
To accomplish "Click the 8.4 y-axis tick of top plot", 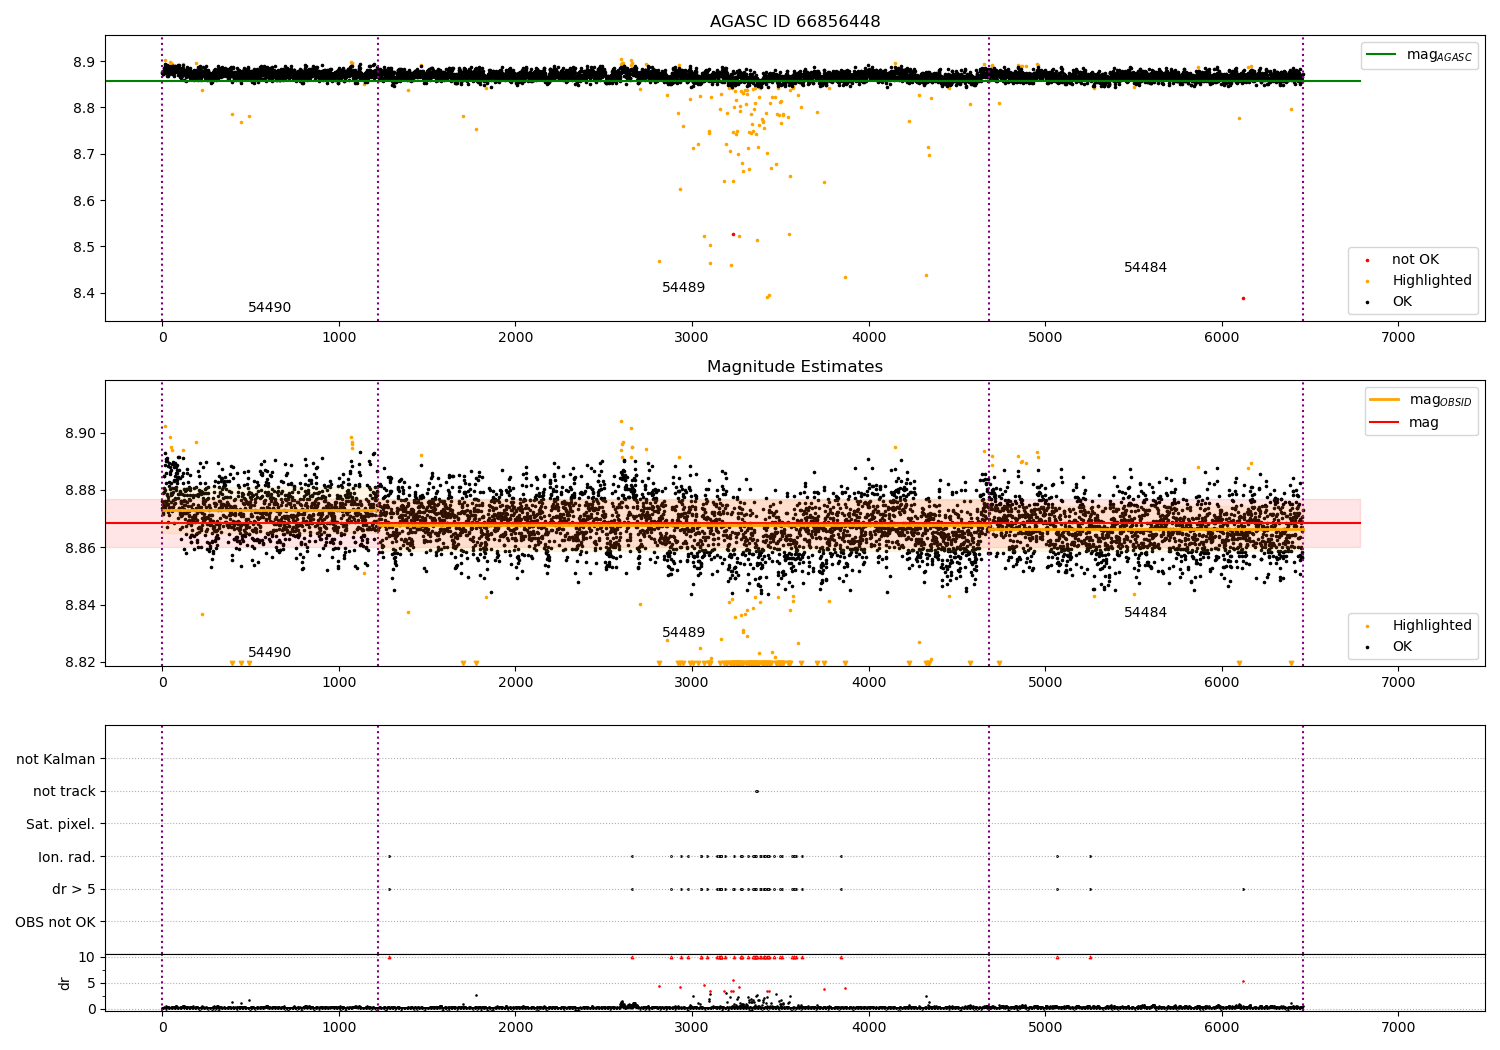I will pos(86,294).
